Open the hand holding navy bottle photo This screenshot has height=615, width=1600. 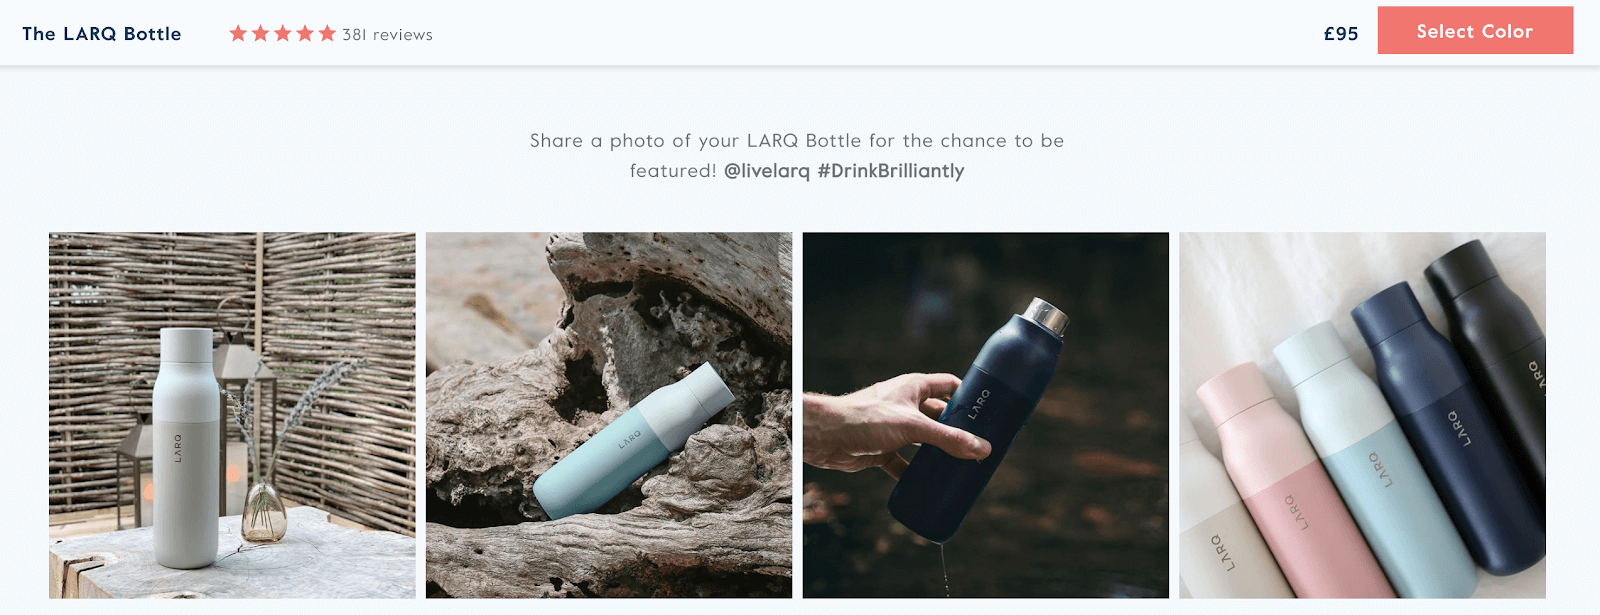click(x=986, y=415)
